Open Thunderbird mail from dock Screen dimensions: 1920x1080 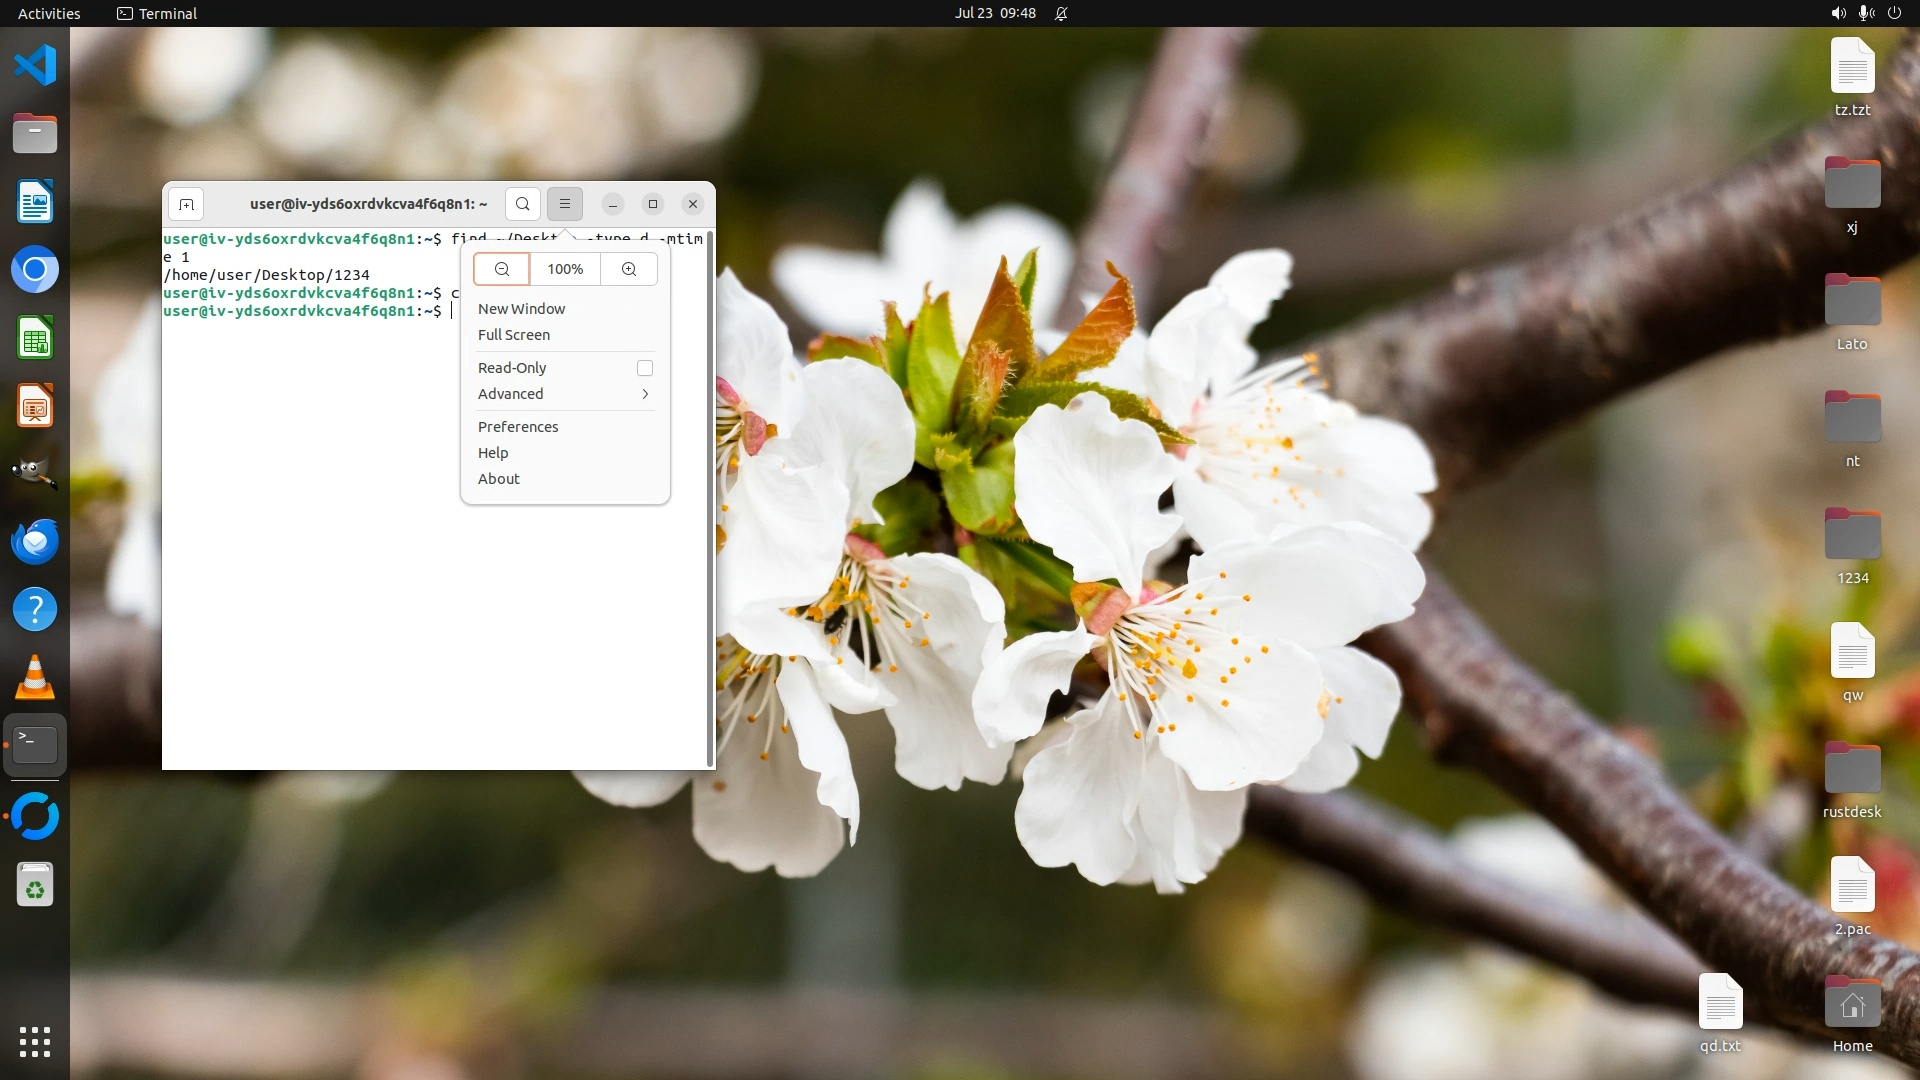pos(35,542)
